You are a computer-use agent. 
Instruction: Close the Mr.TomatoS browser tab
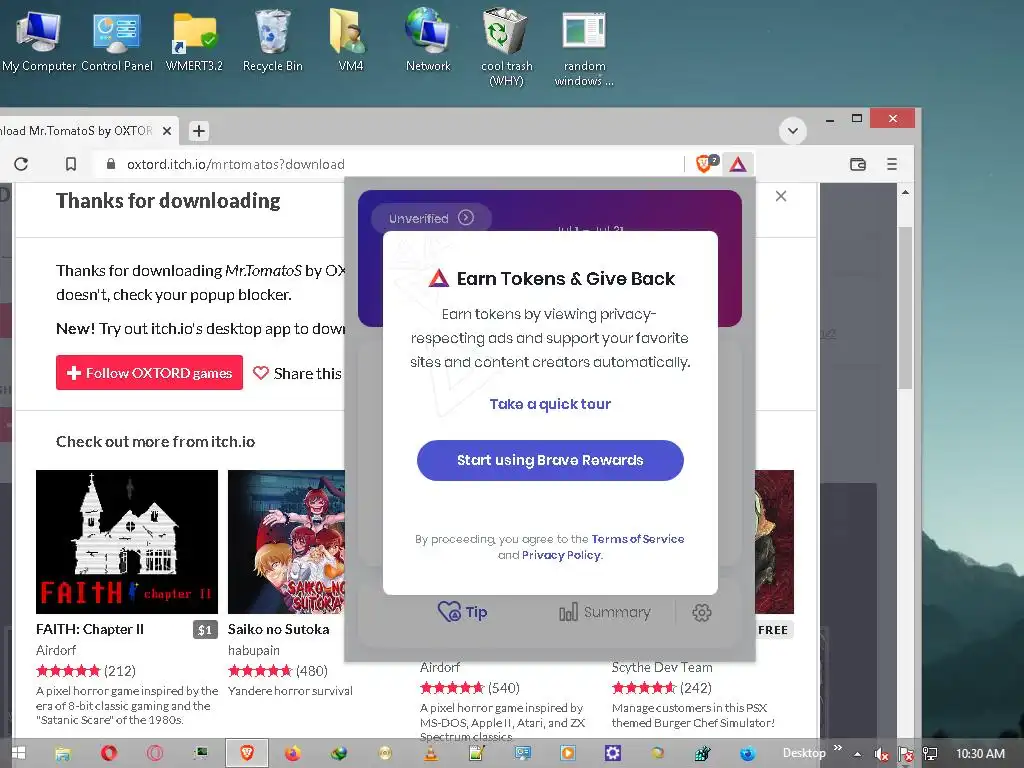pyautogui.click(x=167, y=131)
